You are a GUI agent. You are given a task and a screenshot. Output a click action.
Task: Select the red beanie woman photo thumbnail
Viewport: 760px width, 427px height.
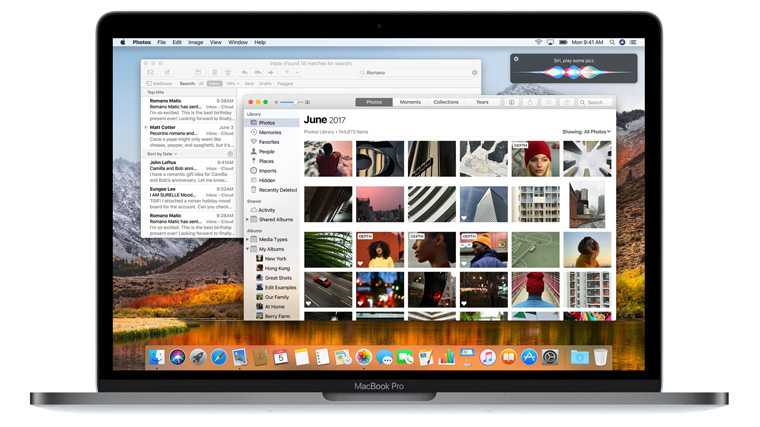point(535,158)
